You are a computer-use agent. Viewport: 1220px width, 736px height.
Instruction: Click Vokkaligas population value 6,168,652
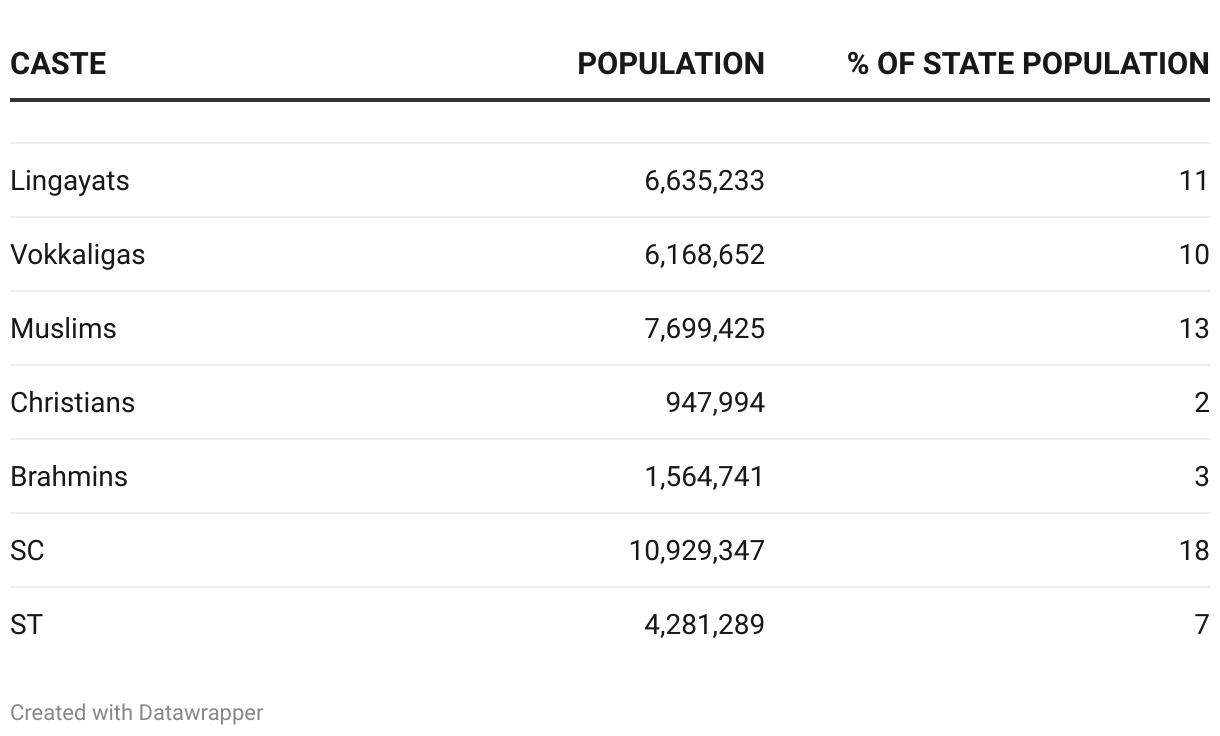pyautogui.click(x=704, y=255)
